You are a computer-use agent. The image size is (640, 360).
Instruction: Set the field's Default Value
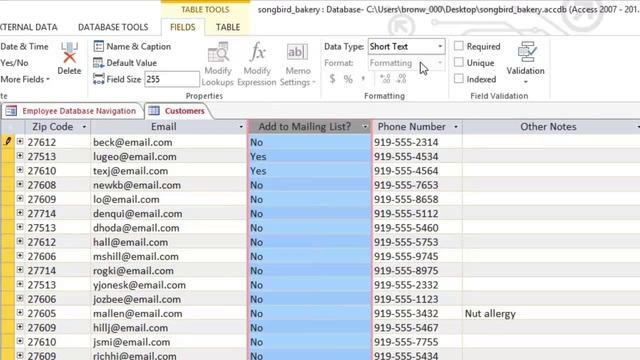(x=125, y=63)
